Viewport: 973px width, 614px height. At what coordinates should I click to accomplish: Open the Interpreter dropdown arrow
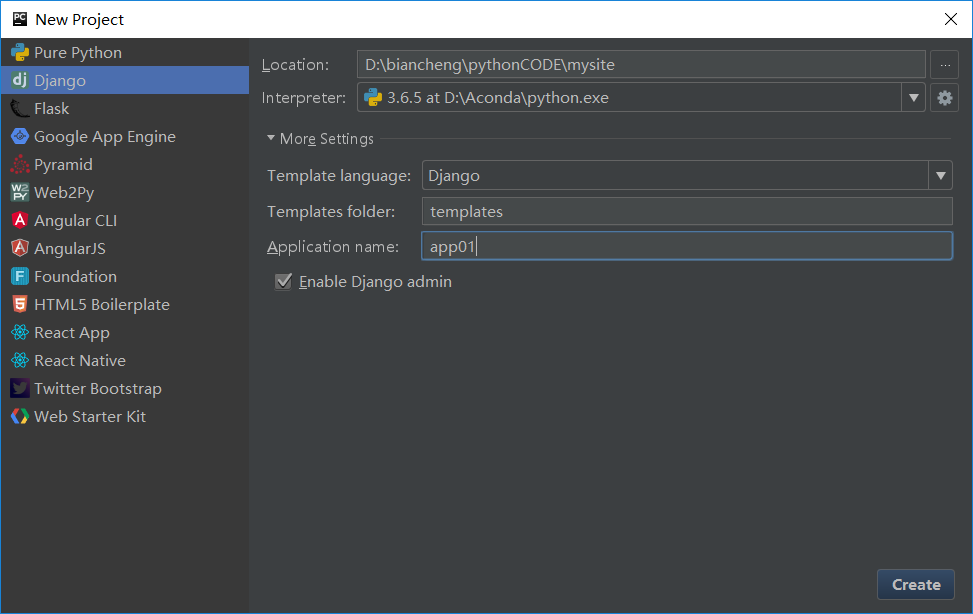point(913,97)
